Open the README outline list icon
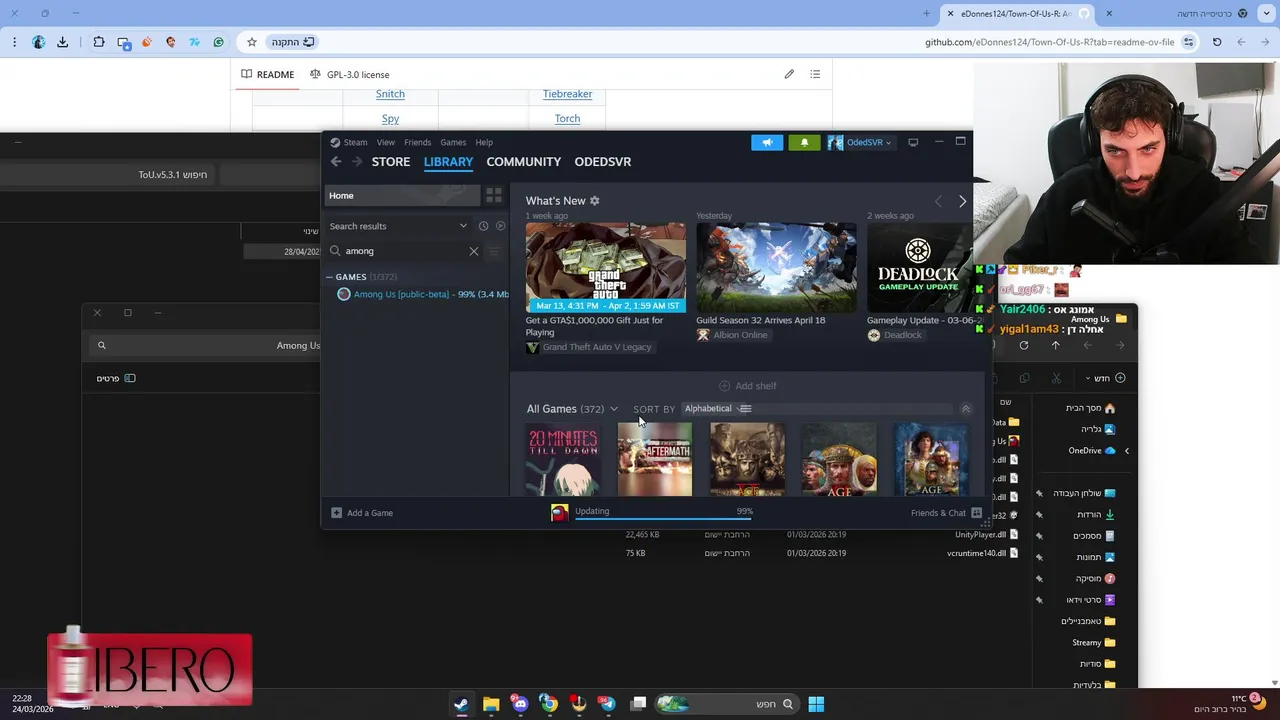The image size is (1280, 720). pyautogui.click(x=815, y=74)
